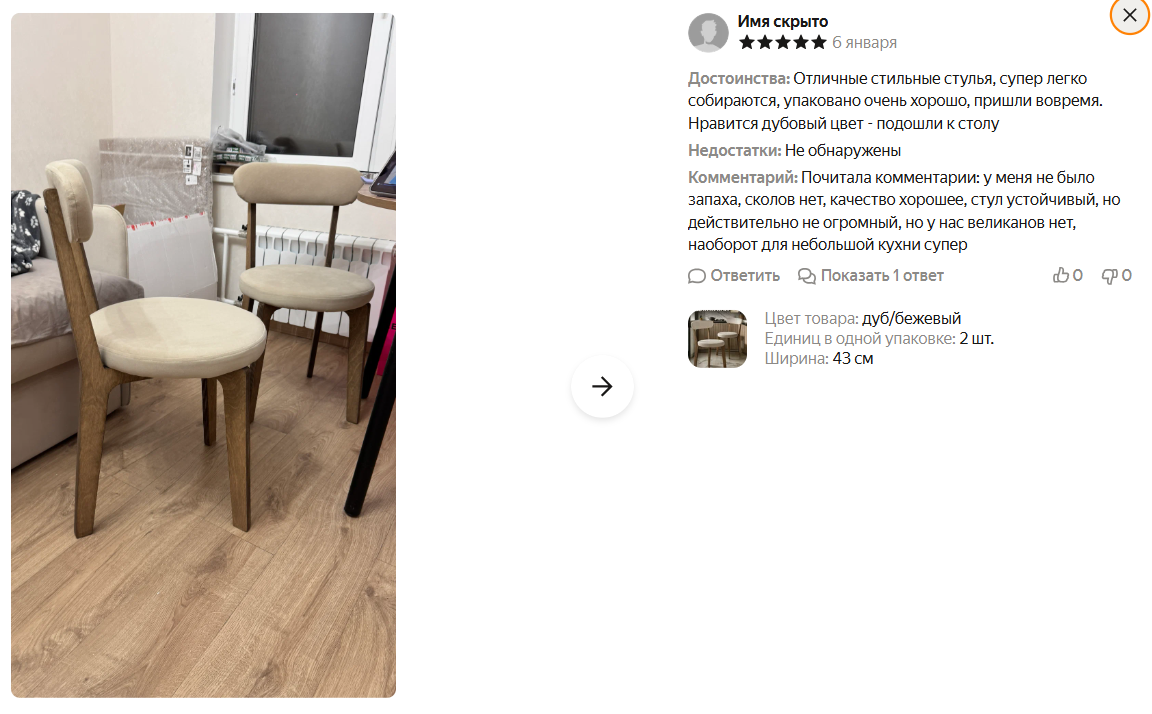Screen dimensions: 1152x714
Task: Click the review date 6 января
Action: pyautogui.click(x=864, y=43)
